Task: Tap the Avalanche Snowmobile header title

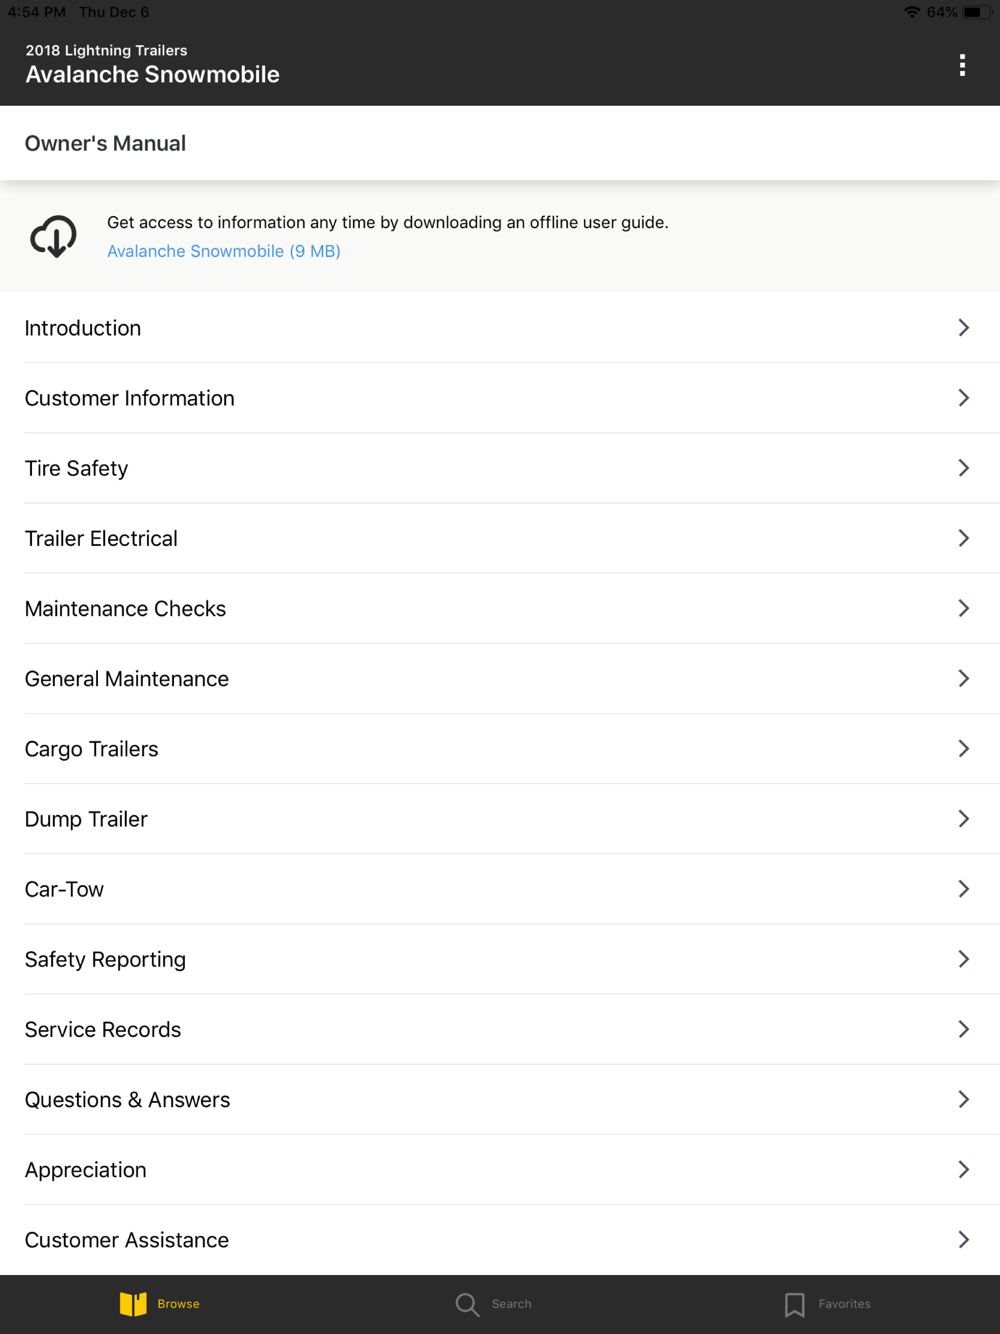Action: tap(152, 75)
